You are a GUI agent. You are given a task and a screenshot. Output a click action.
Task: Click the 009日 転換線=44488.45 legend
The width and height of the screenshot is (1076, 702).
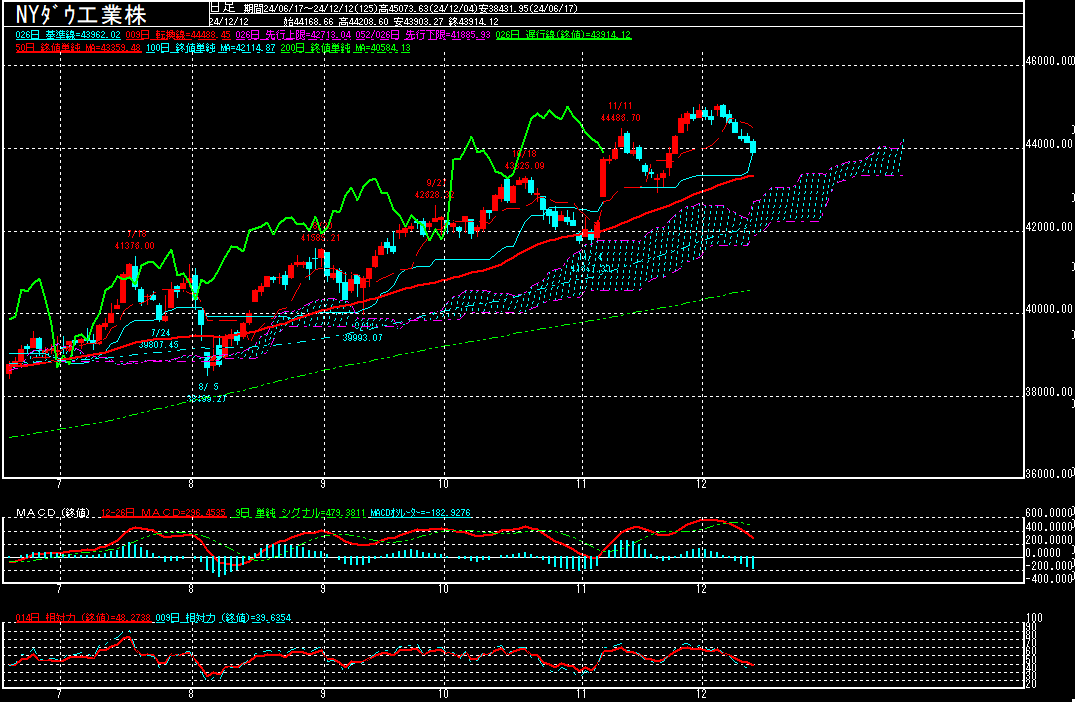pyautogui.click(x=178, y=35)
